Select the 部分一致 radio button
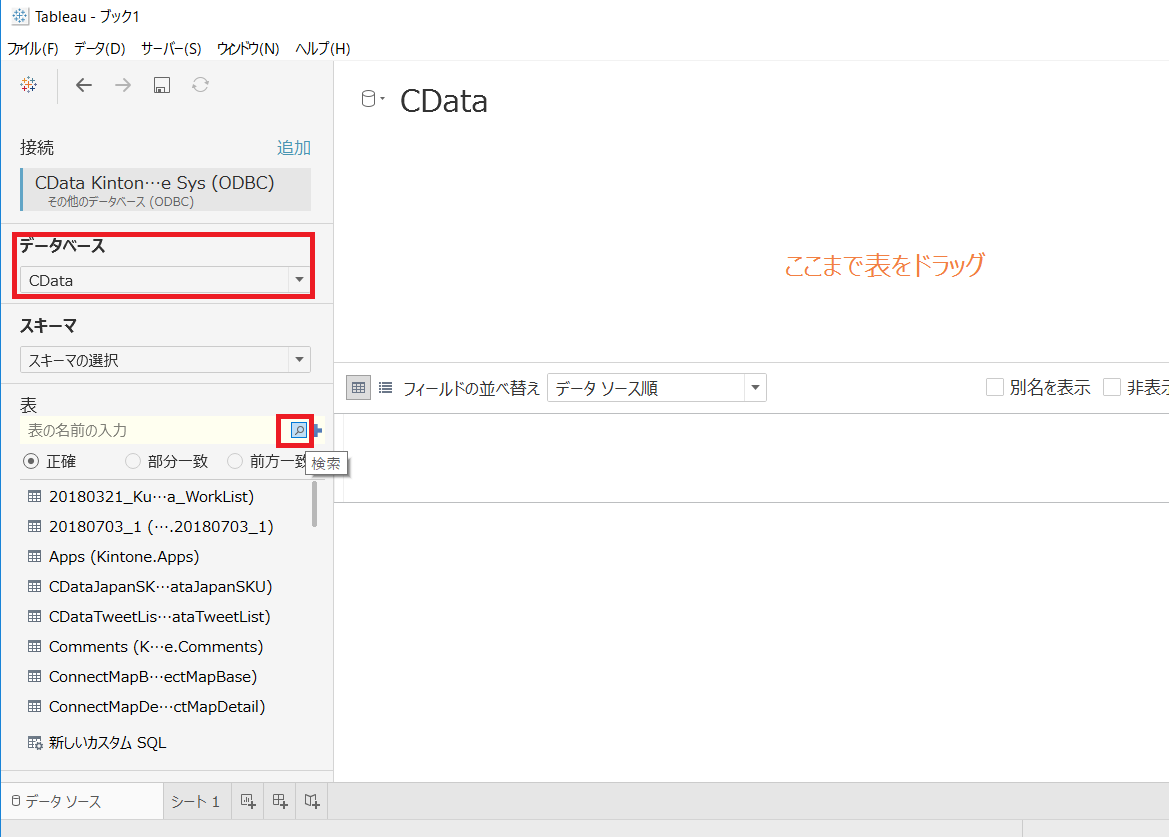The height and width of the screenshot is (837, 1169). [133, 461]
